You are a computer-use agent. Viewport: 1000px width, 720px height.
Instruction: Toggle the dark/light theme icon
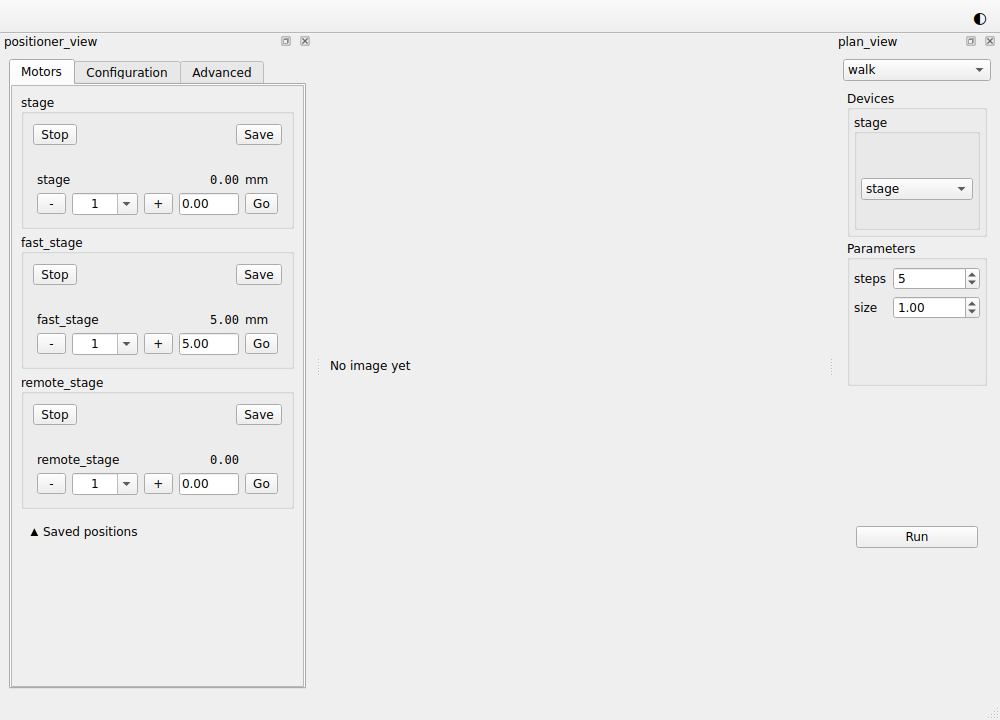(980, 19)
